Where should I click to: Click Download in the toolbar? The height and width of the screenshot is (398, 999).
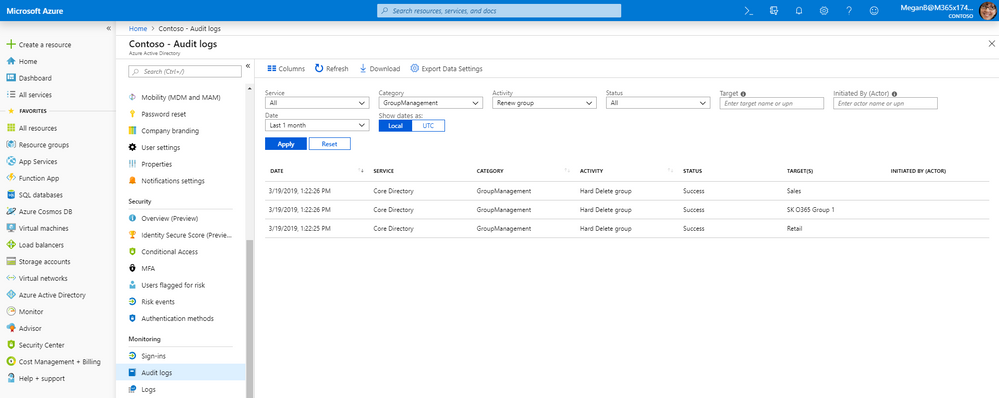click(380, 69)
